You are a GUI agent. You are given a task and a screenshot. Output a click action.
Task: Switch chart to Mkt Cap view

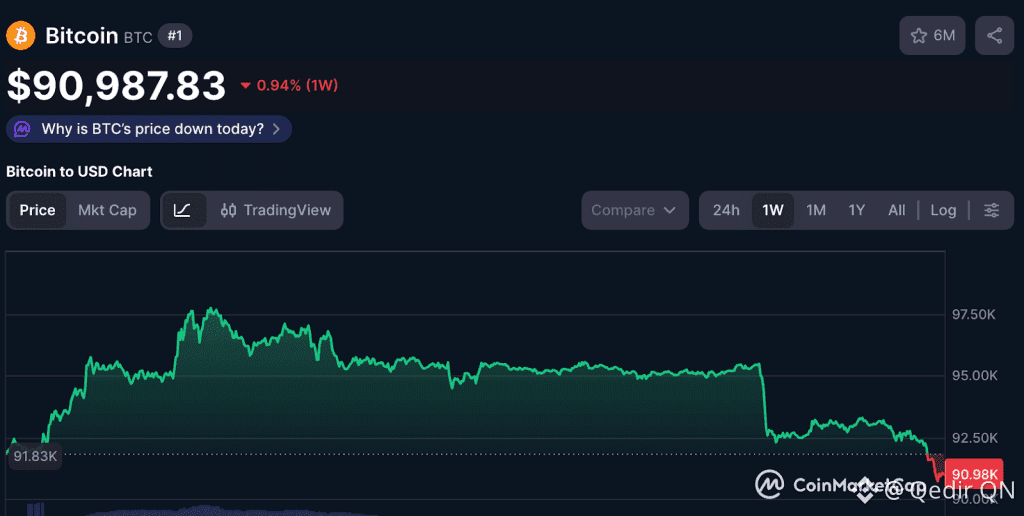tap(107, 210)
